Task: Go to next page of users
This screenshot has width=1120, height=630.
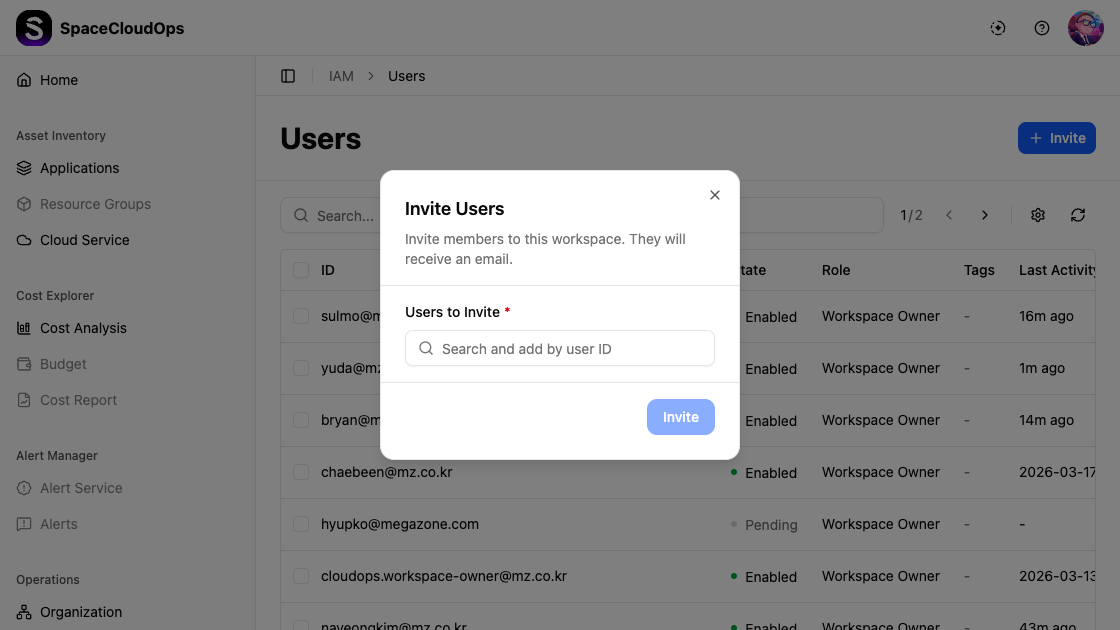Action: tap(985, 215)
